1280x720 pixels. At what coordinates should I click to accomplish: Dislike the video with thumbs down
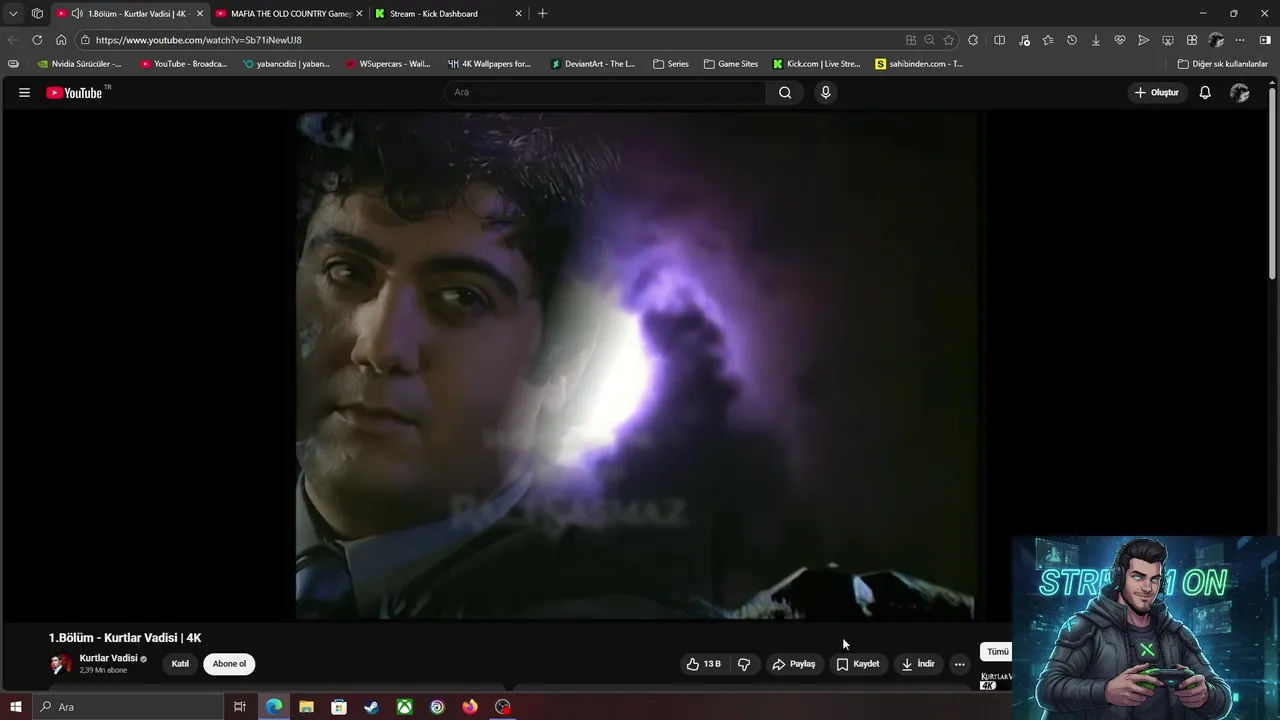click(744, 664)
